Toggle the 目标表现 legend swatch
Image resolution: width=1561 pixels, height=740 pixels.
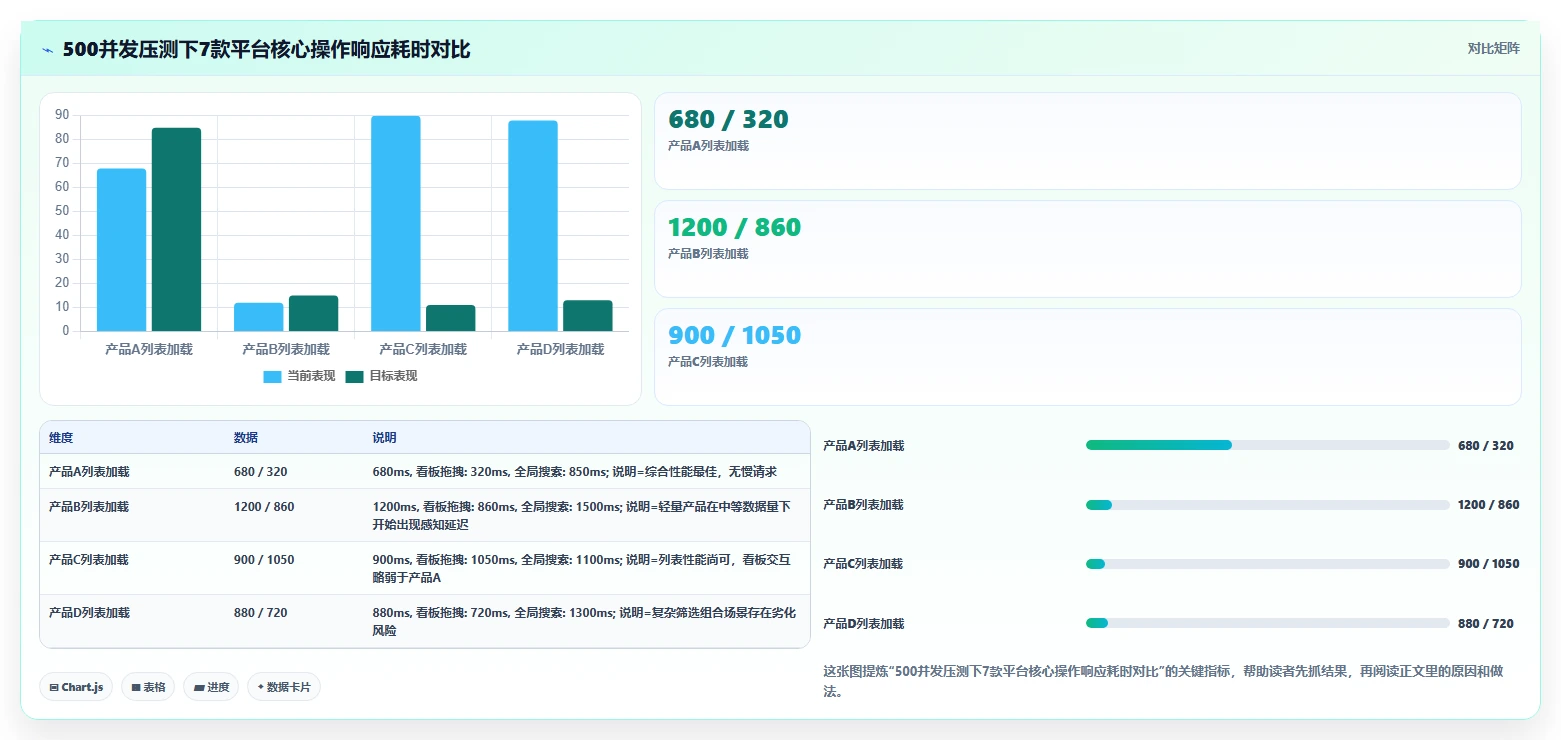click(x=355, y=376)
